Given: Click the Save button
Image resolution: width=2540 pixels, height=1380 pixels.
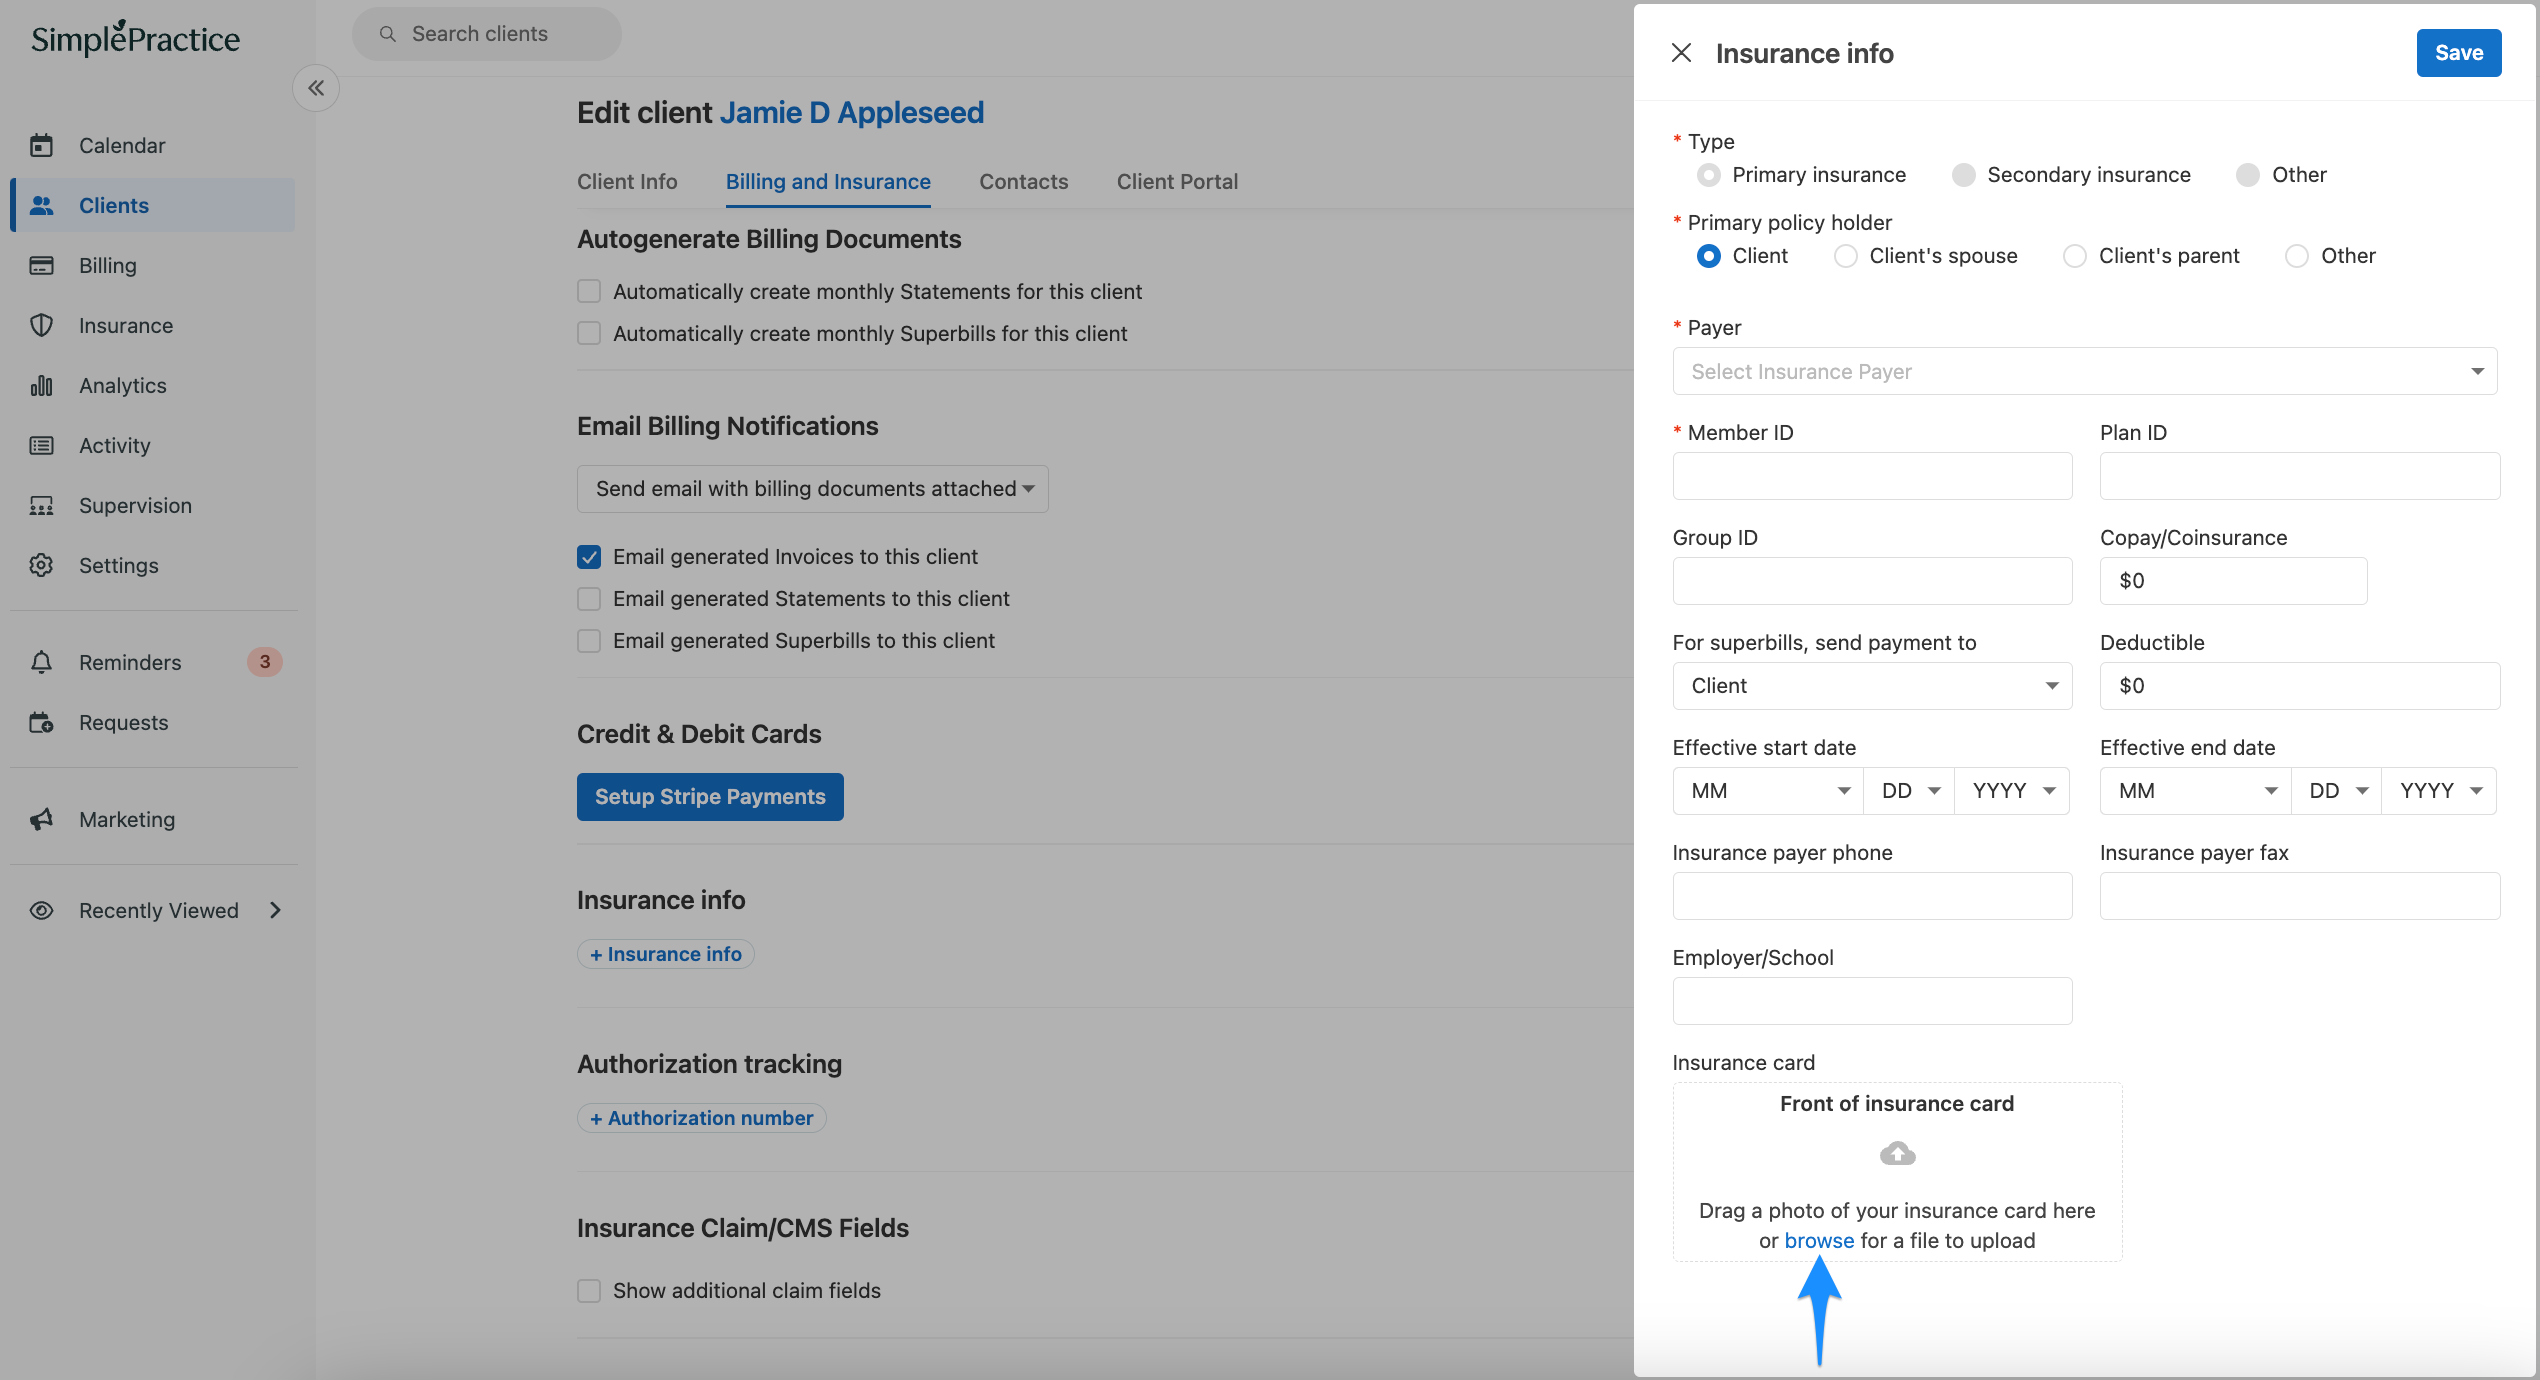Looking at the screenshot, I should pos(2458,53).
